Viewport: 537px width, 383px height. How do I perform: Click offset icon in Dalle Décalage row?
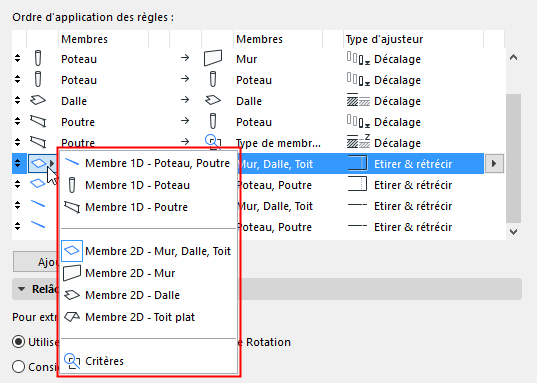pyautogui.click(x=358, y=100)
